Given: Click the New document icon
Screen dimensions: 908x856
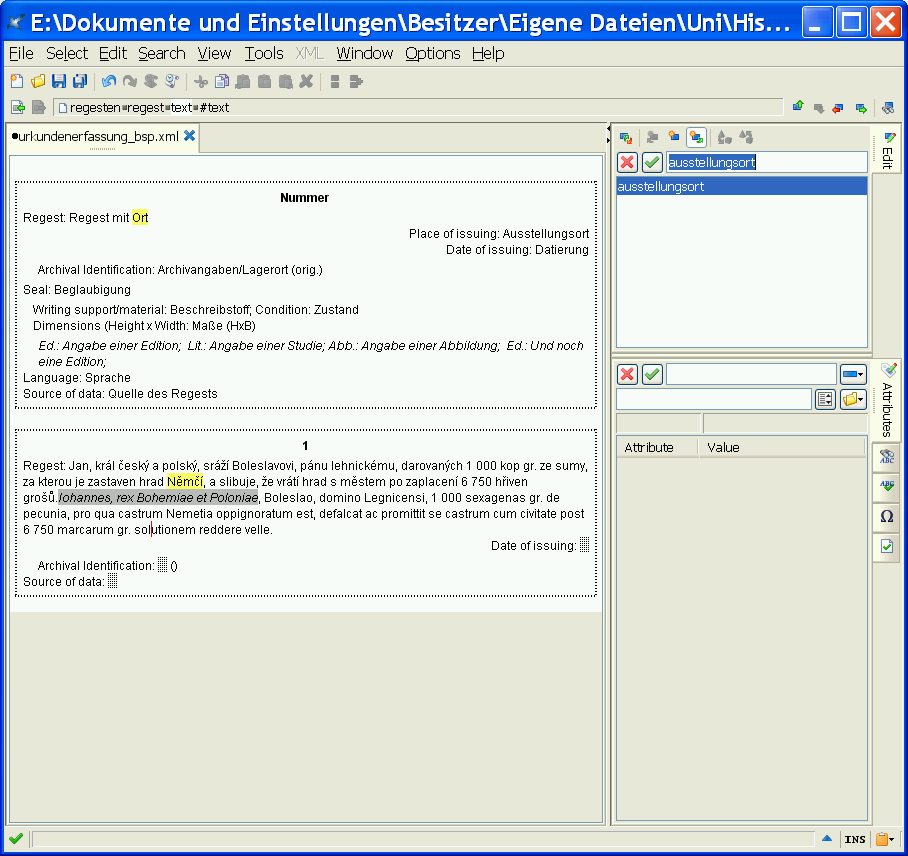Looking at the screenshot, I should [x=17, y=81].
